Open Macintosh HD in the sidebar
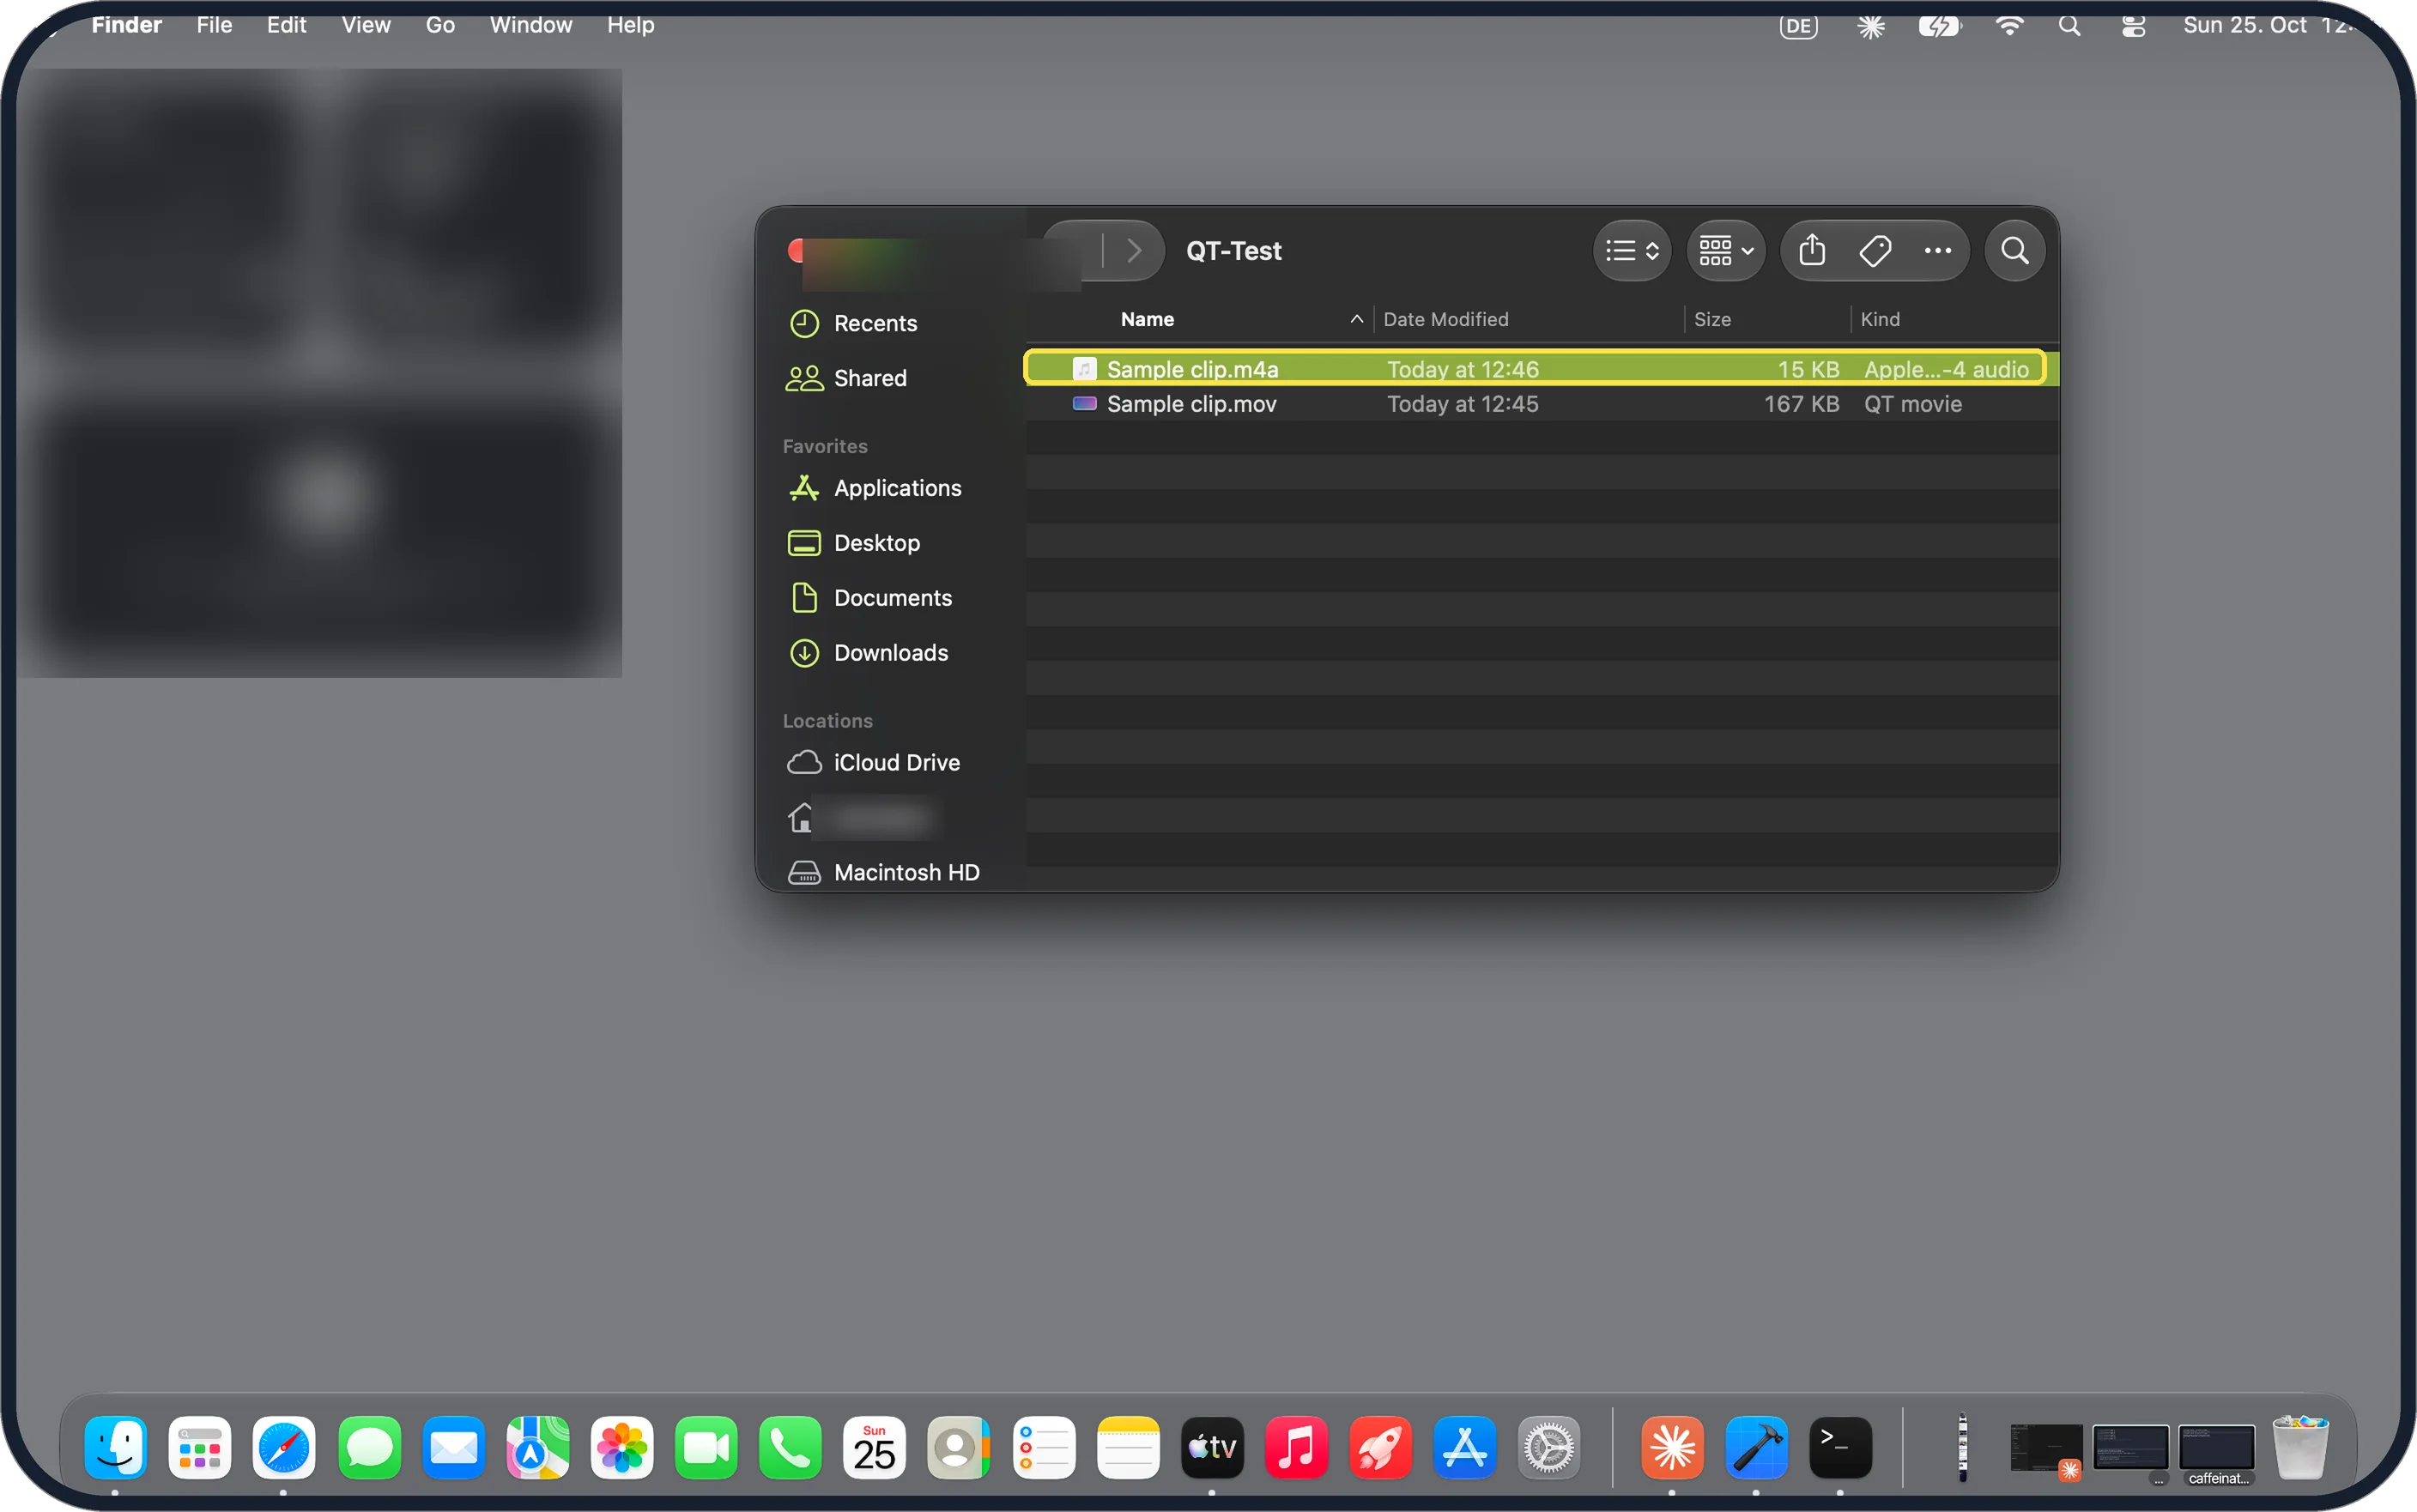2417x1512 pixels. click(x=883, y=873)
